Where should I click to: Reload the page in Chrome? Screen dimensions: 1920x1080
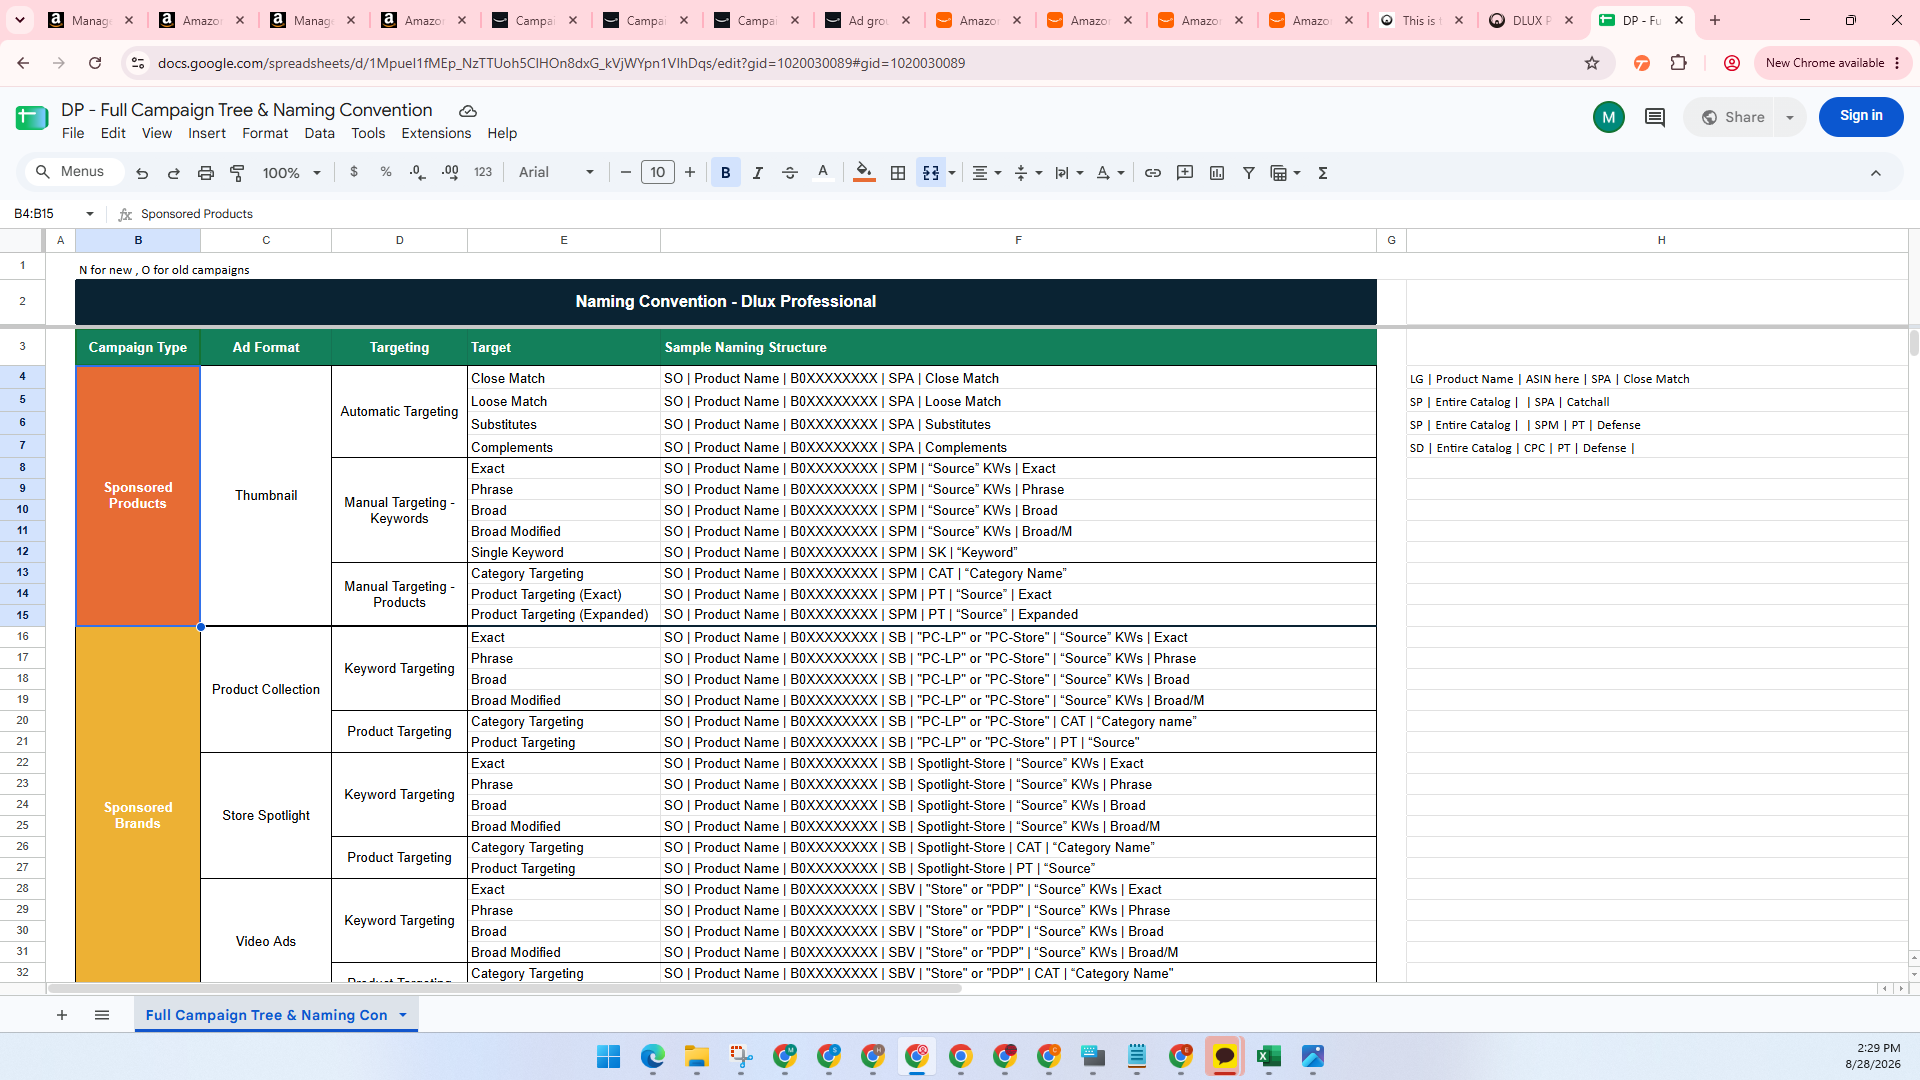click(x=95, y=63)
